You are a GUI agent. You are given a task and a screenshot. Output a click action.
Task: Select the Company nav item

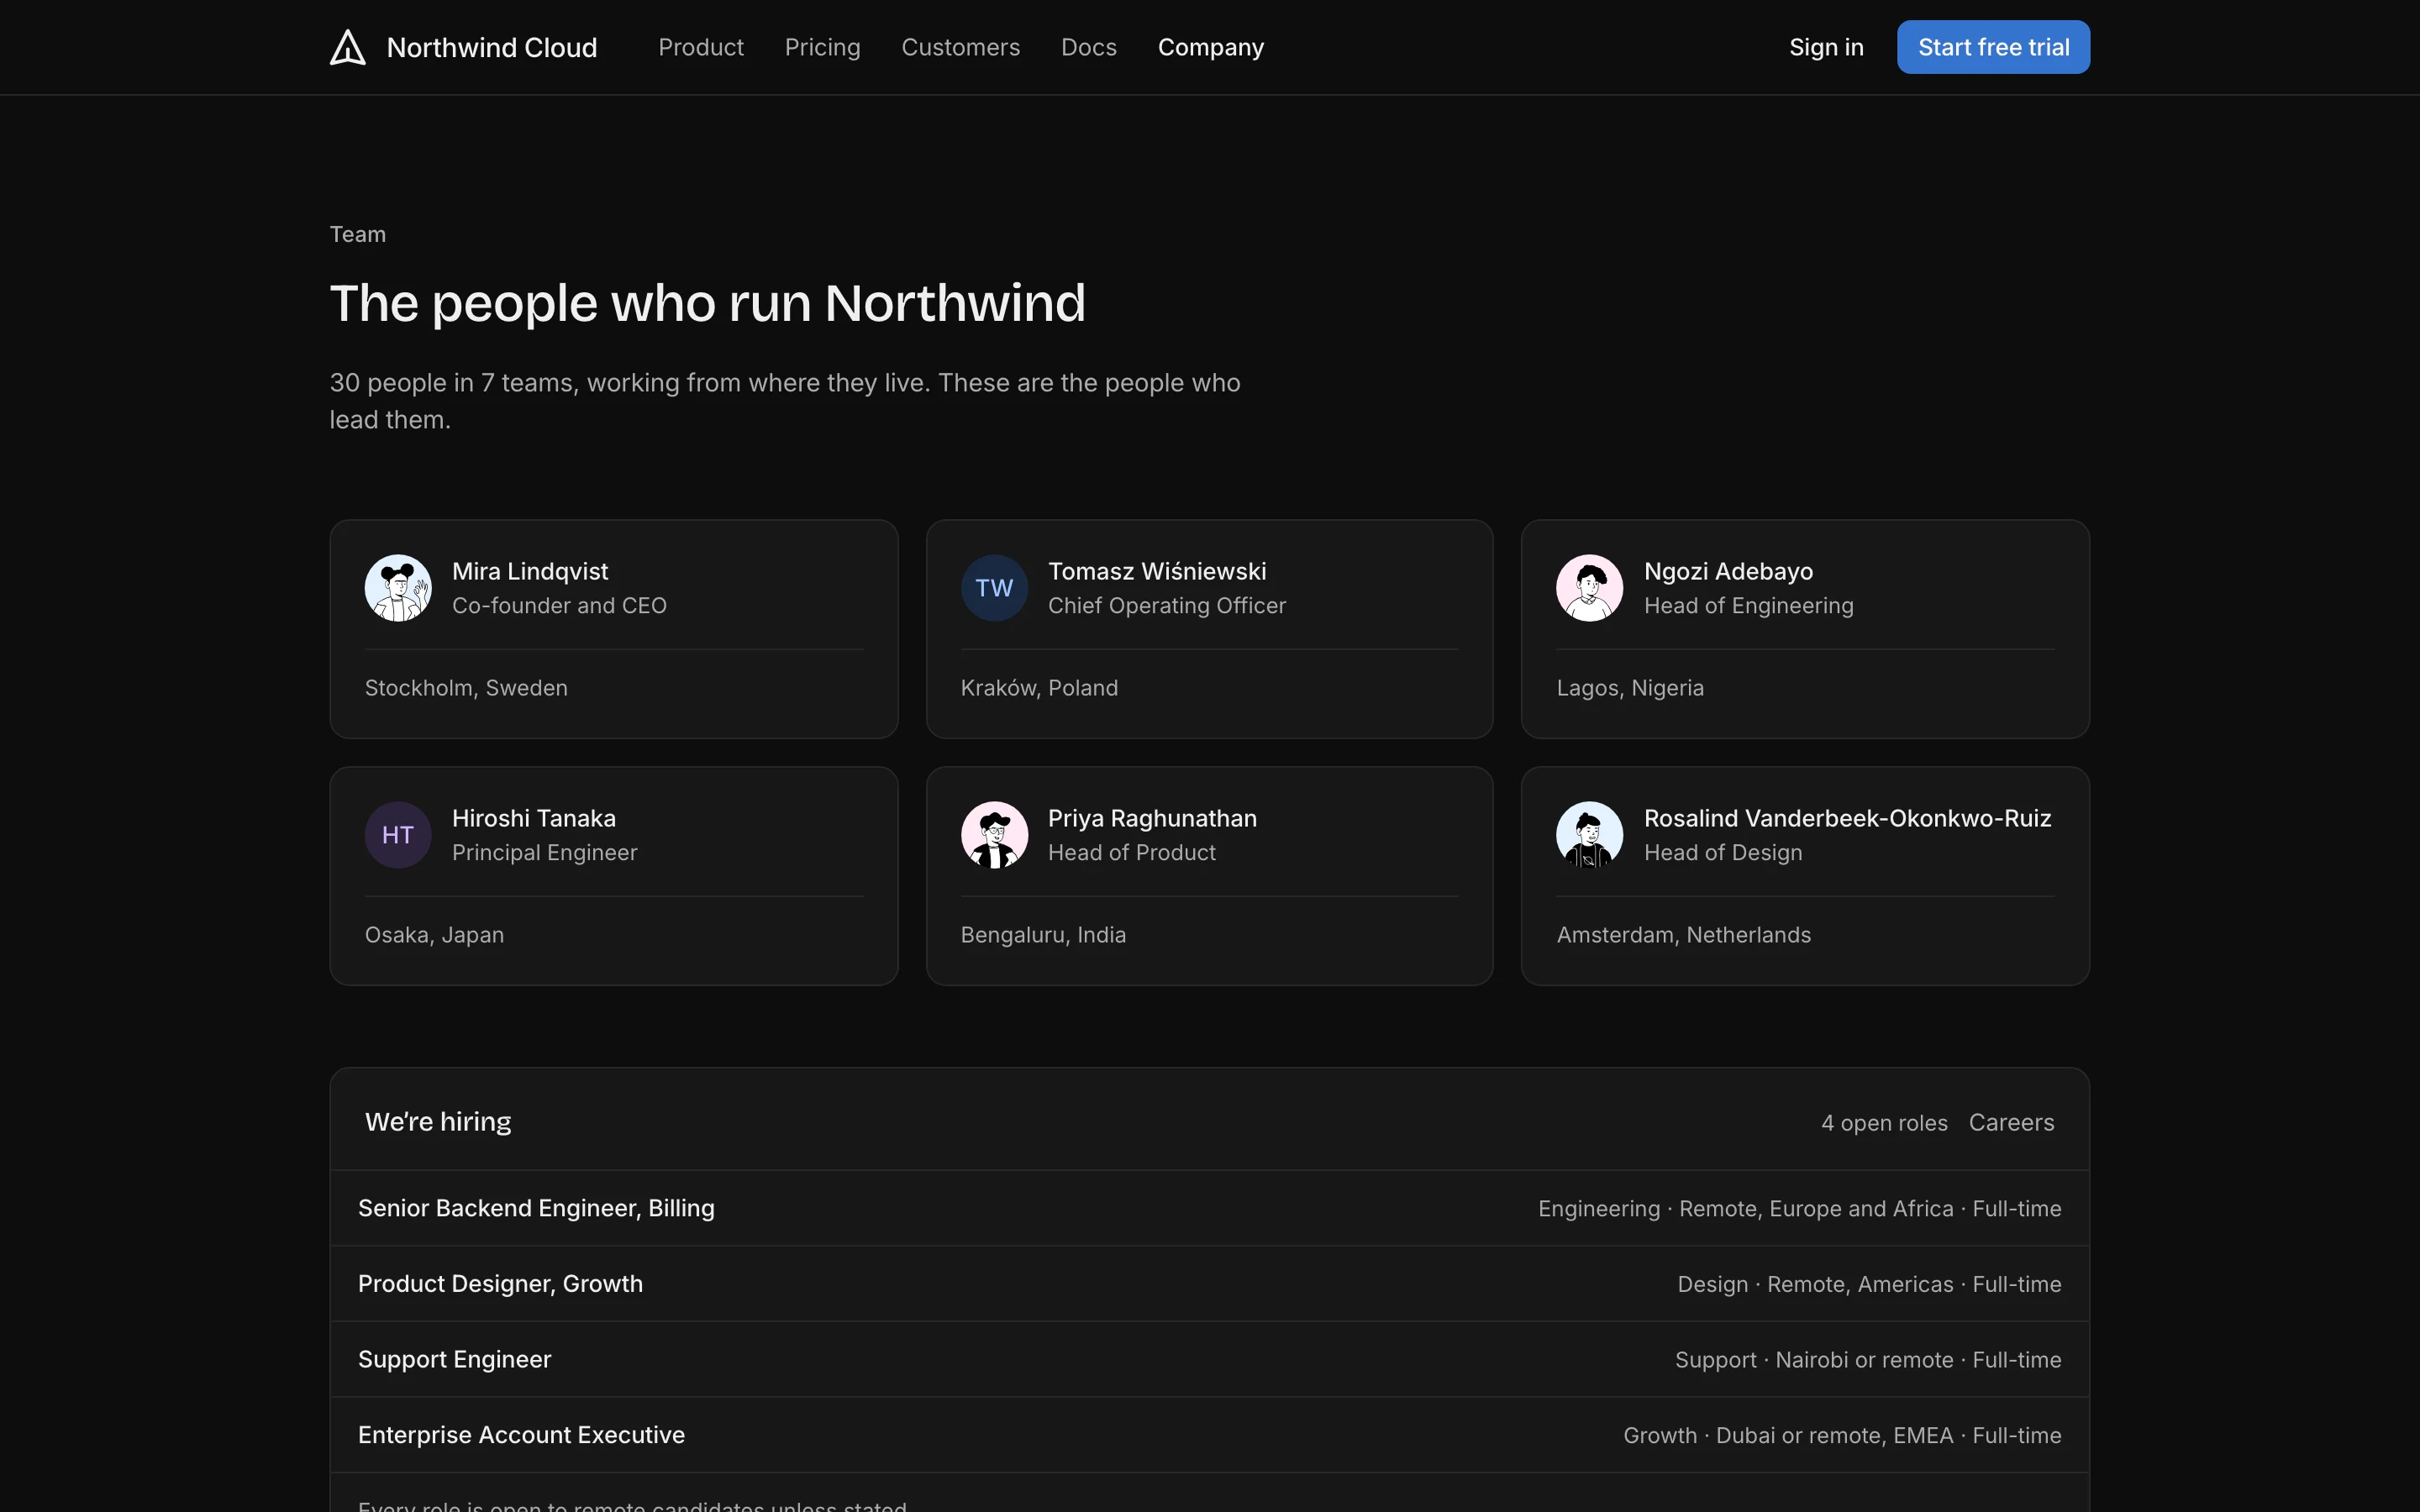[x=1210, y=47]
